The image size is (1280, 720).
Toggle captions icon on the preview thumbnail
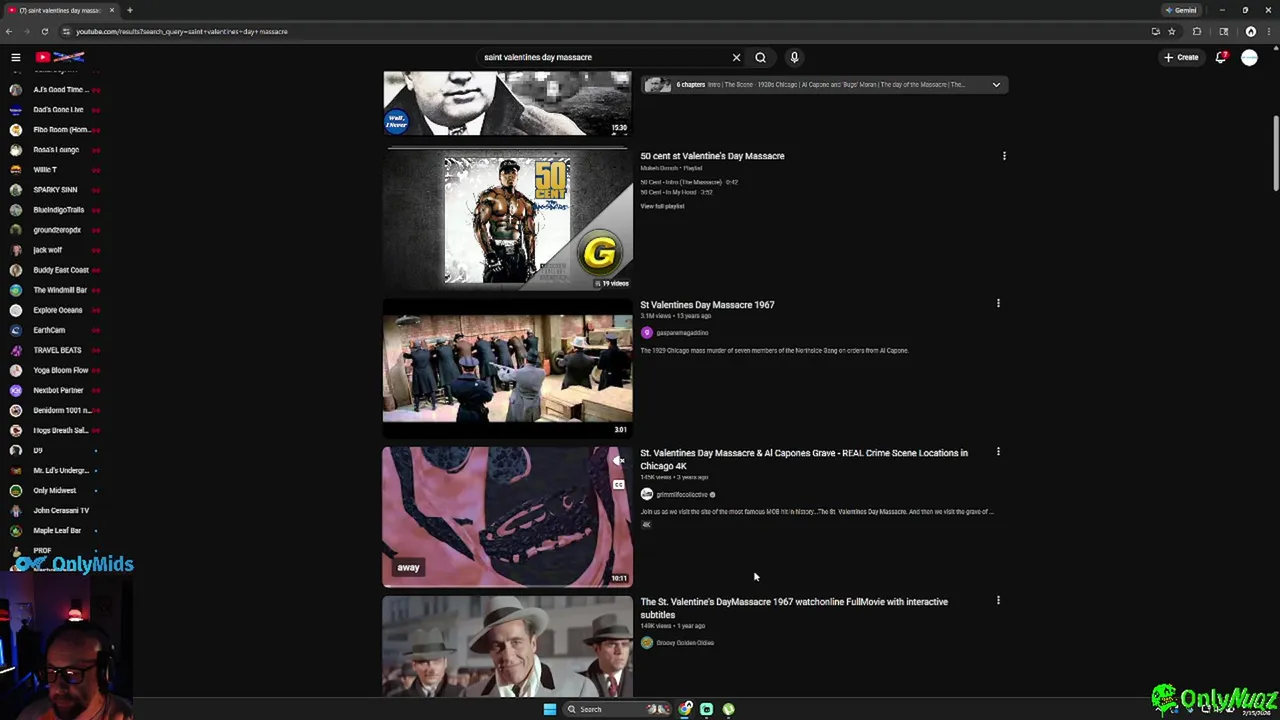[x=618, y=485]
